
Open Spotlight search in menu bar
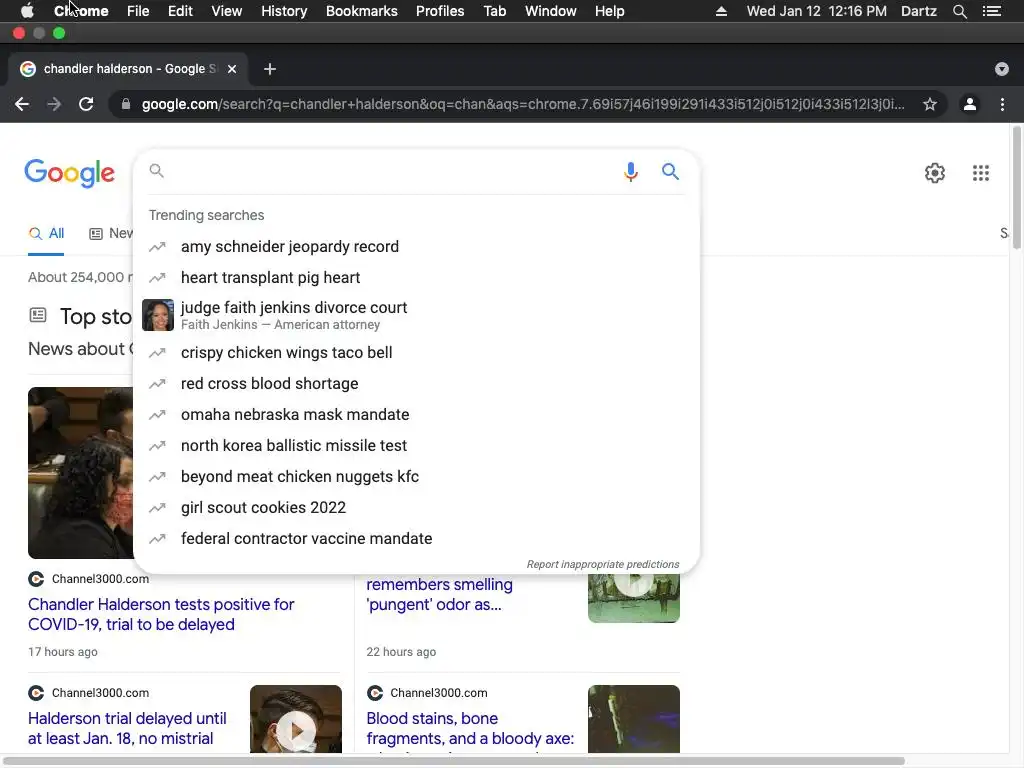(x=959, y=11)
